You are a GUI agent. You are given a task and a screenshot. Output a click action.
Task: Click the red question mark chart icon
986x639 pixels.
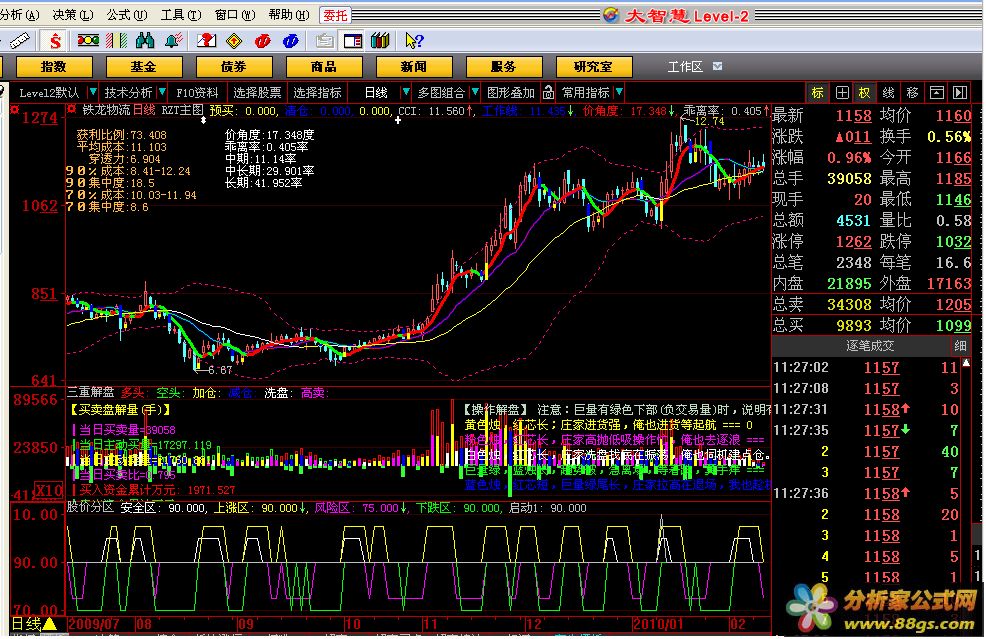(206, 41)
